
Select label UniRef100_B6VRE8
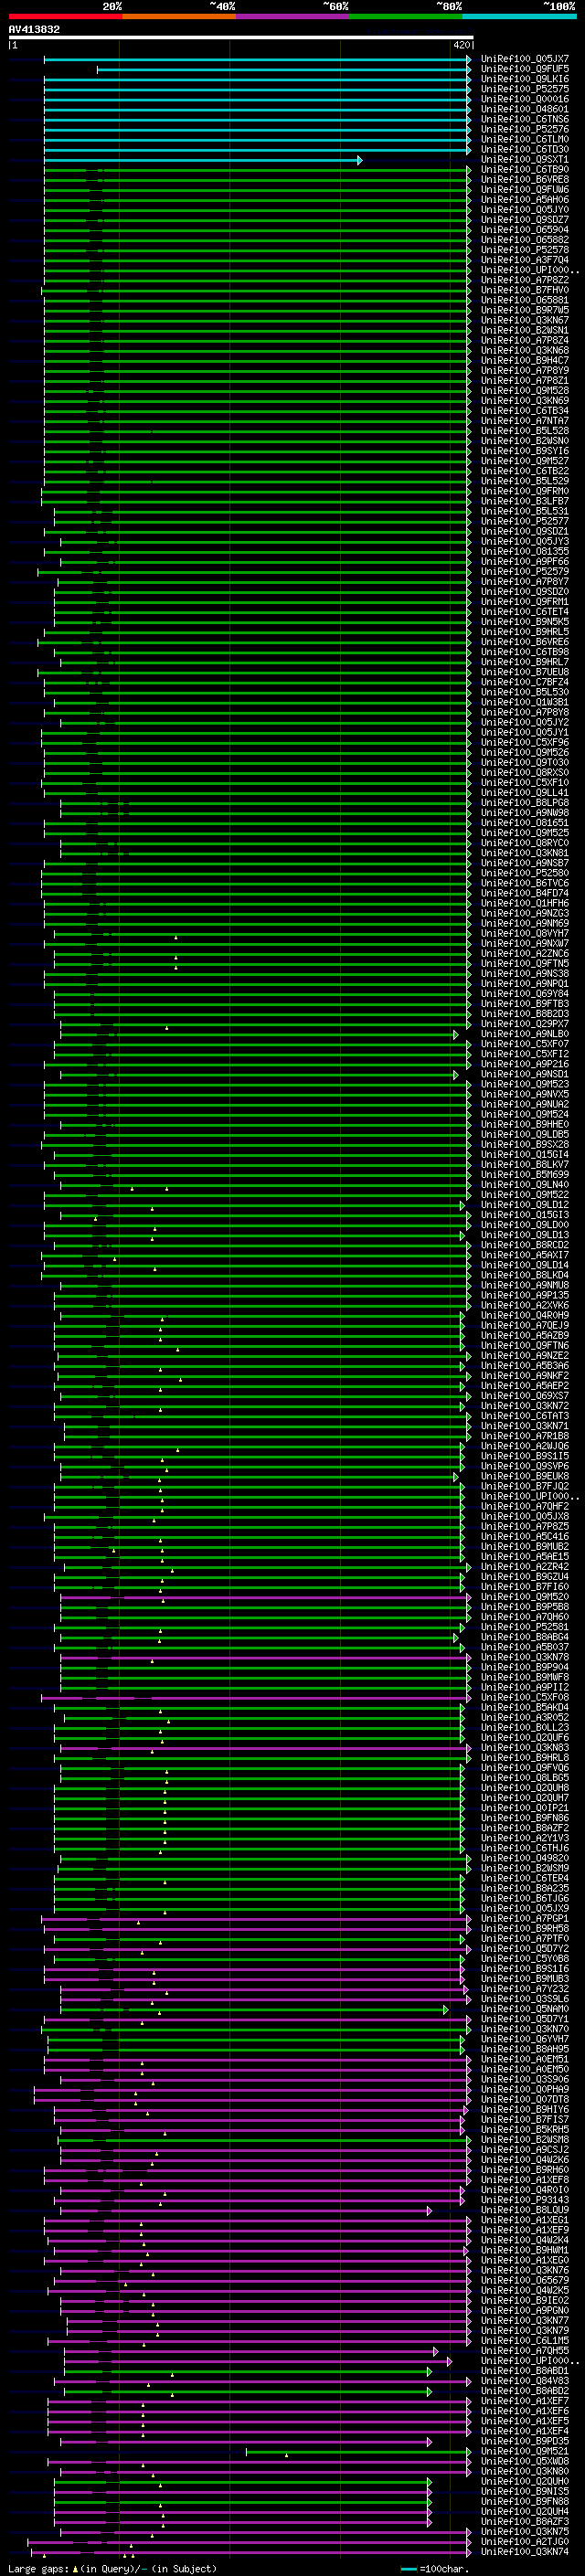point(524,179)
